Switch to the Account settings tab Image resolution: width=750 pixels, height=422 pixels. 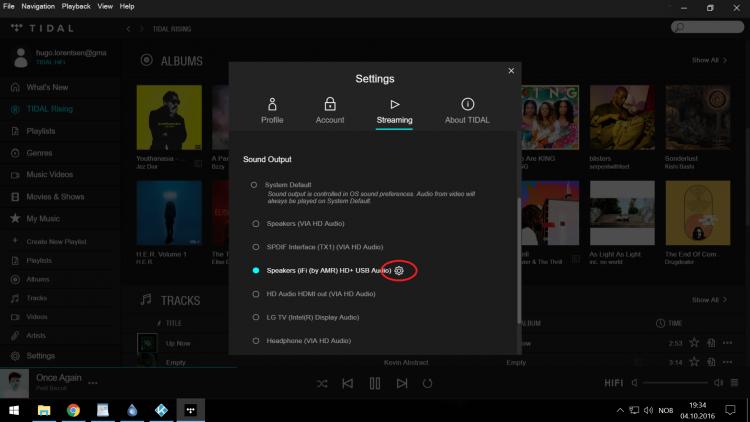coord(330,111)
